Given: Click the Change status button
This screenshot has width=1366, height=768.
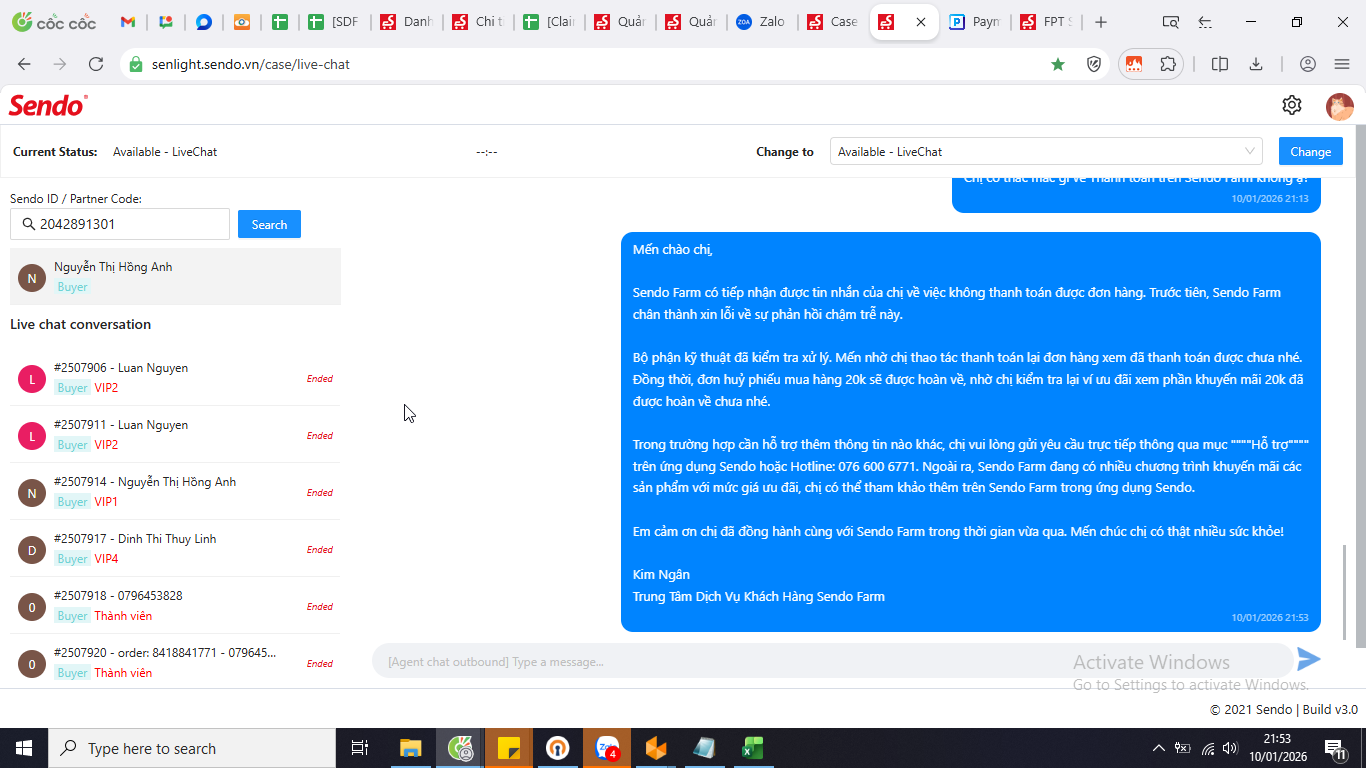Looking at the screenshot, I should [1310, 151].
